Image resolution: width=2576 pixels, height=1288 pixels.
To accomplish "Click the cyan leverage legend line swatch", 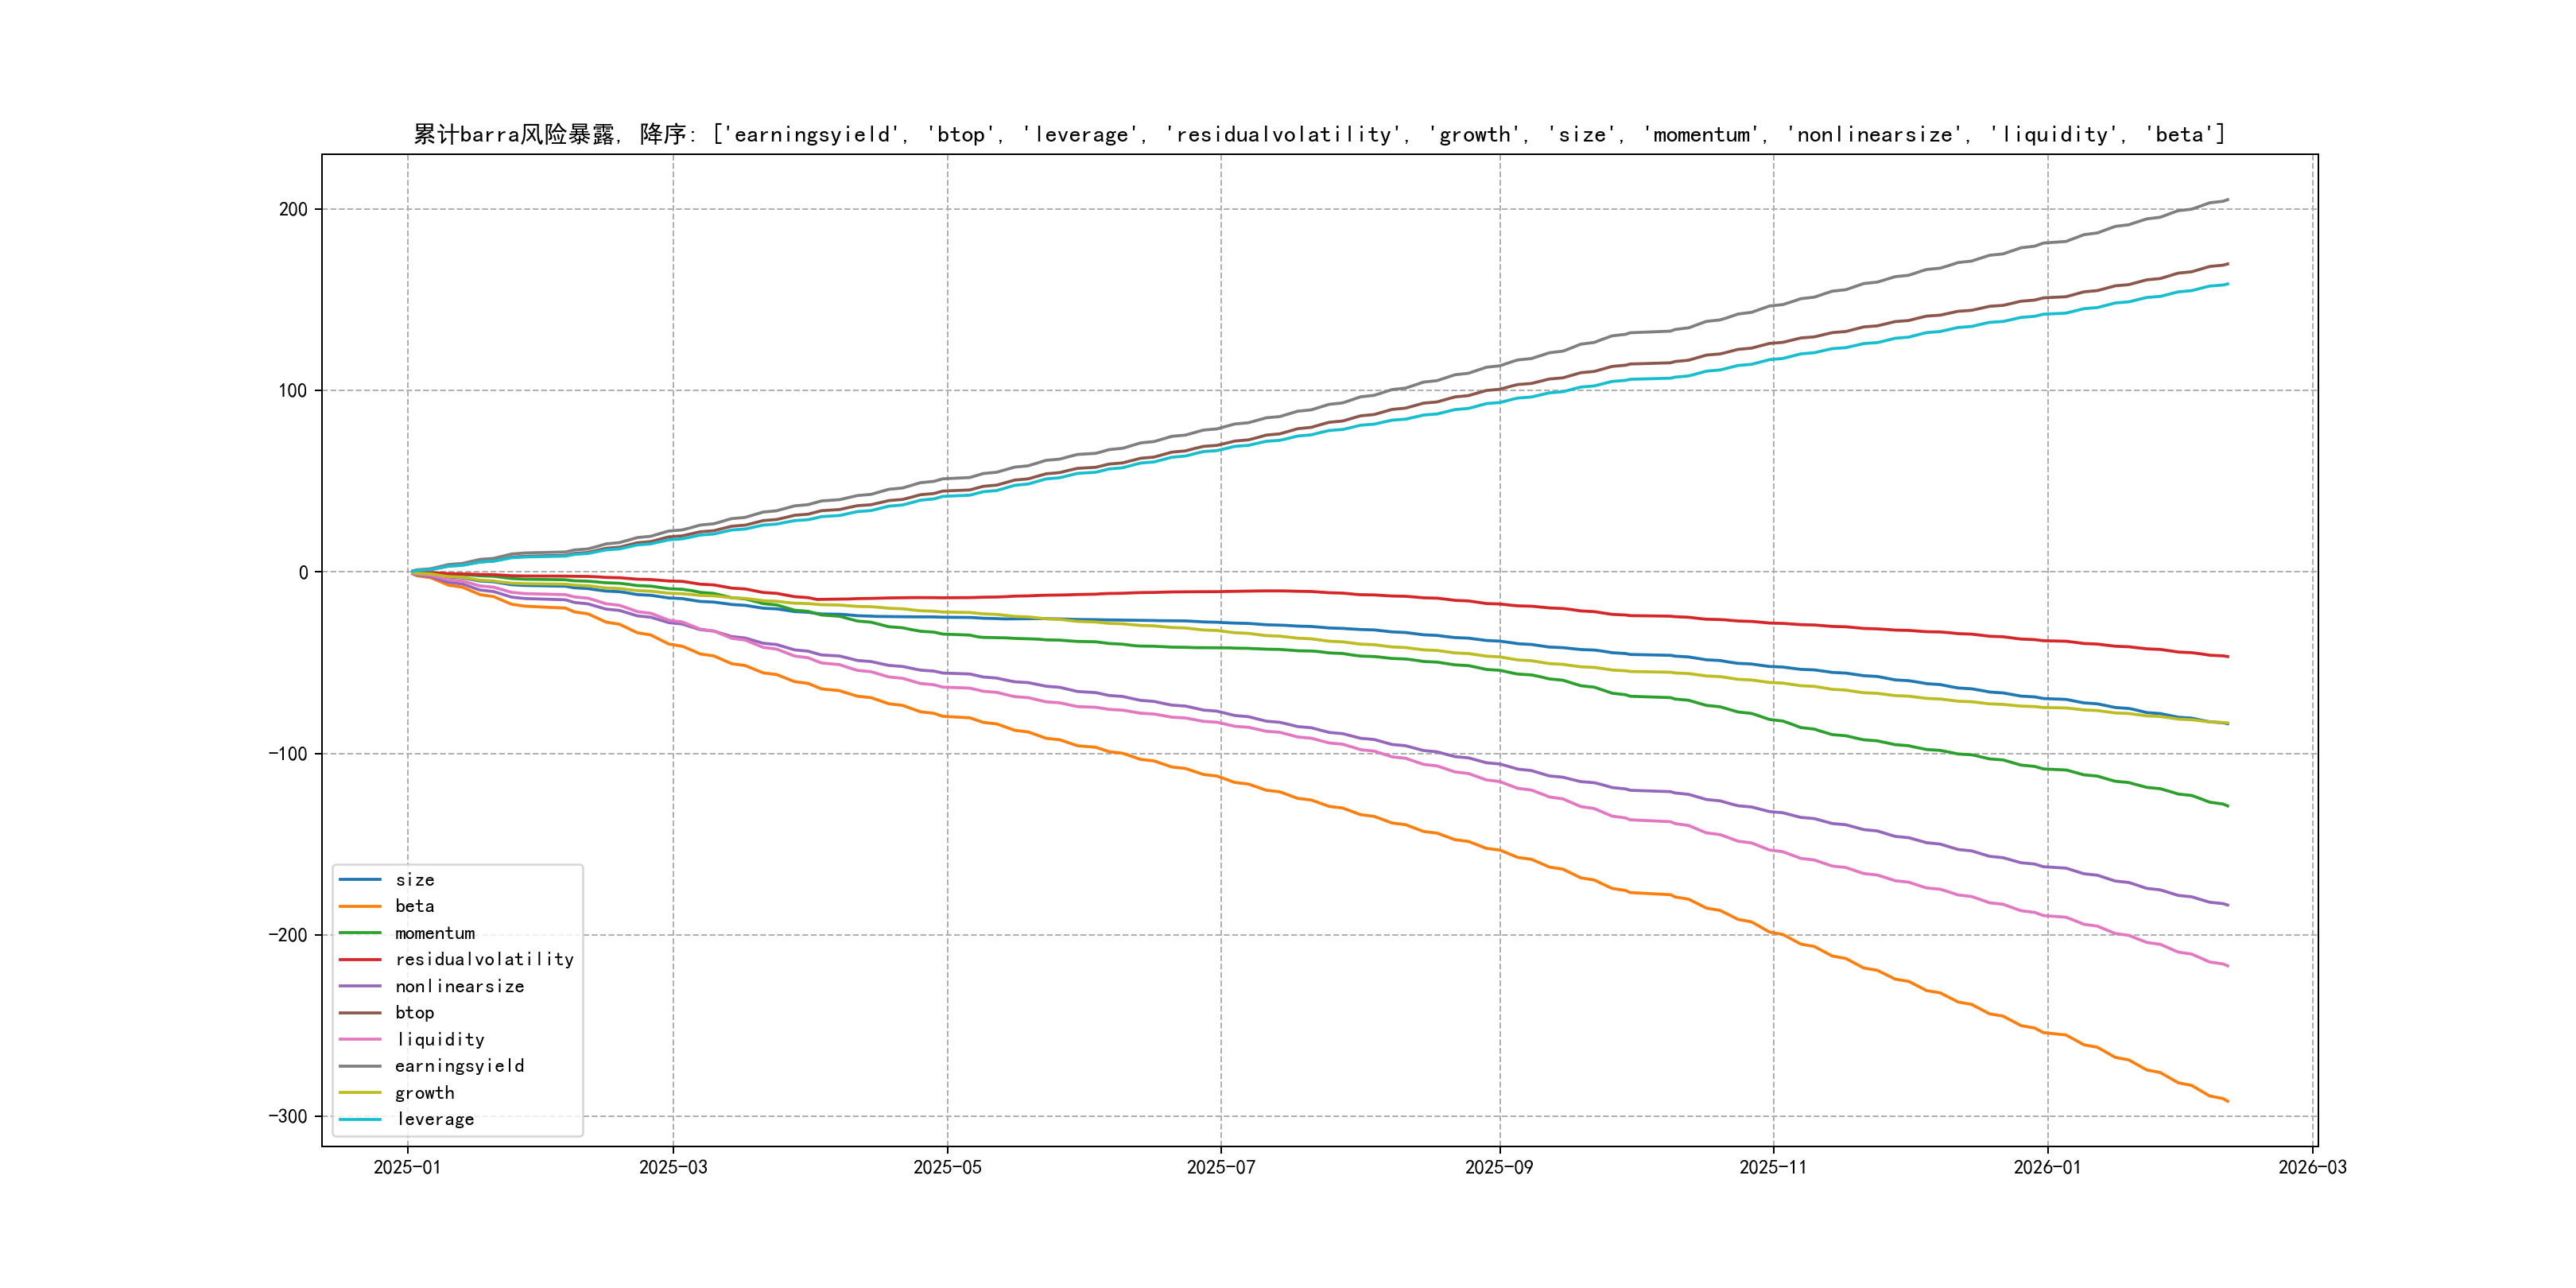I will [x=360, y=1119].
